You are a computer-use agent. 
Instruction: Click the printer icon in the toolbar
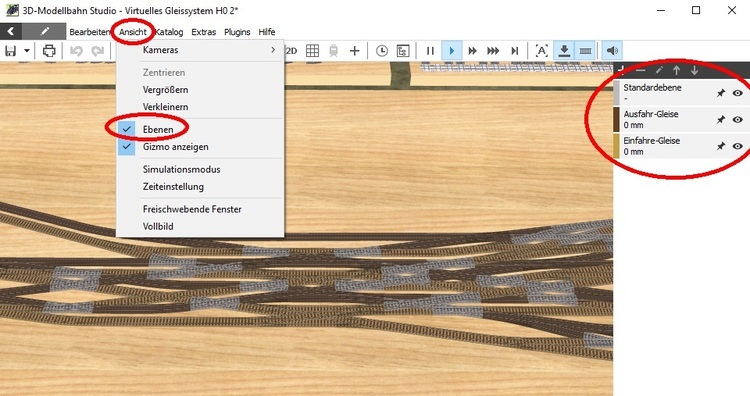[49, 51]
